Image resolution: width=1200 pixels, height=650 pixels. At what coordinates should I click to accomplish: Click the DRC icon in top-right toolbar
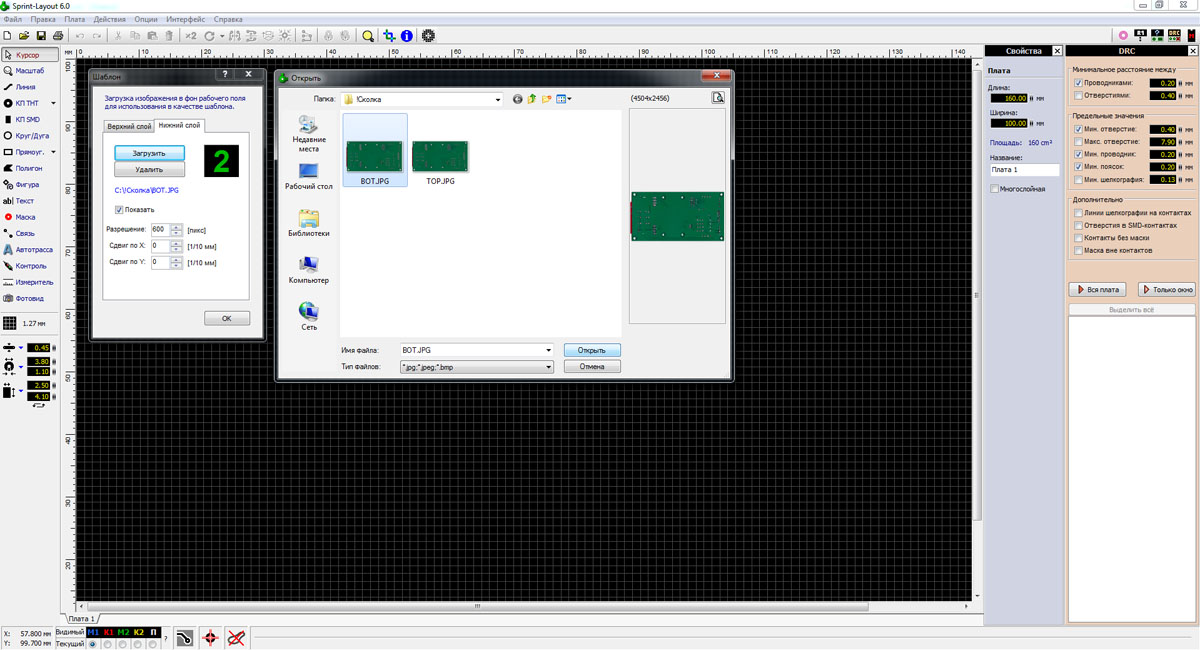pos(1173,35)
